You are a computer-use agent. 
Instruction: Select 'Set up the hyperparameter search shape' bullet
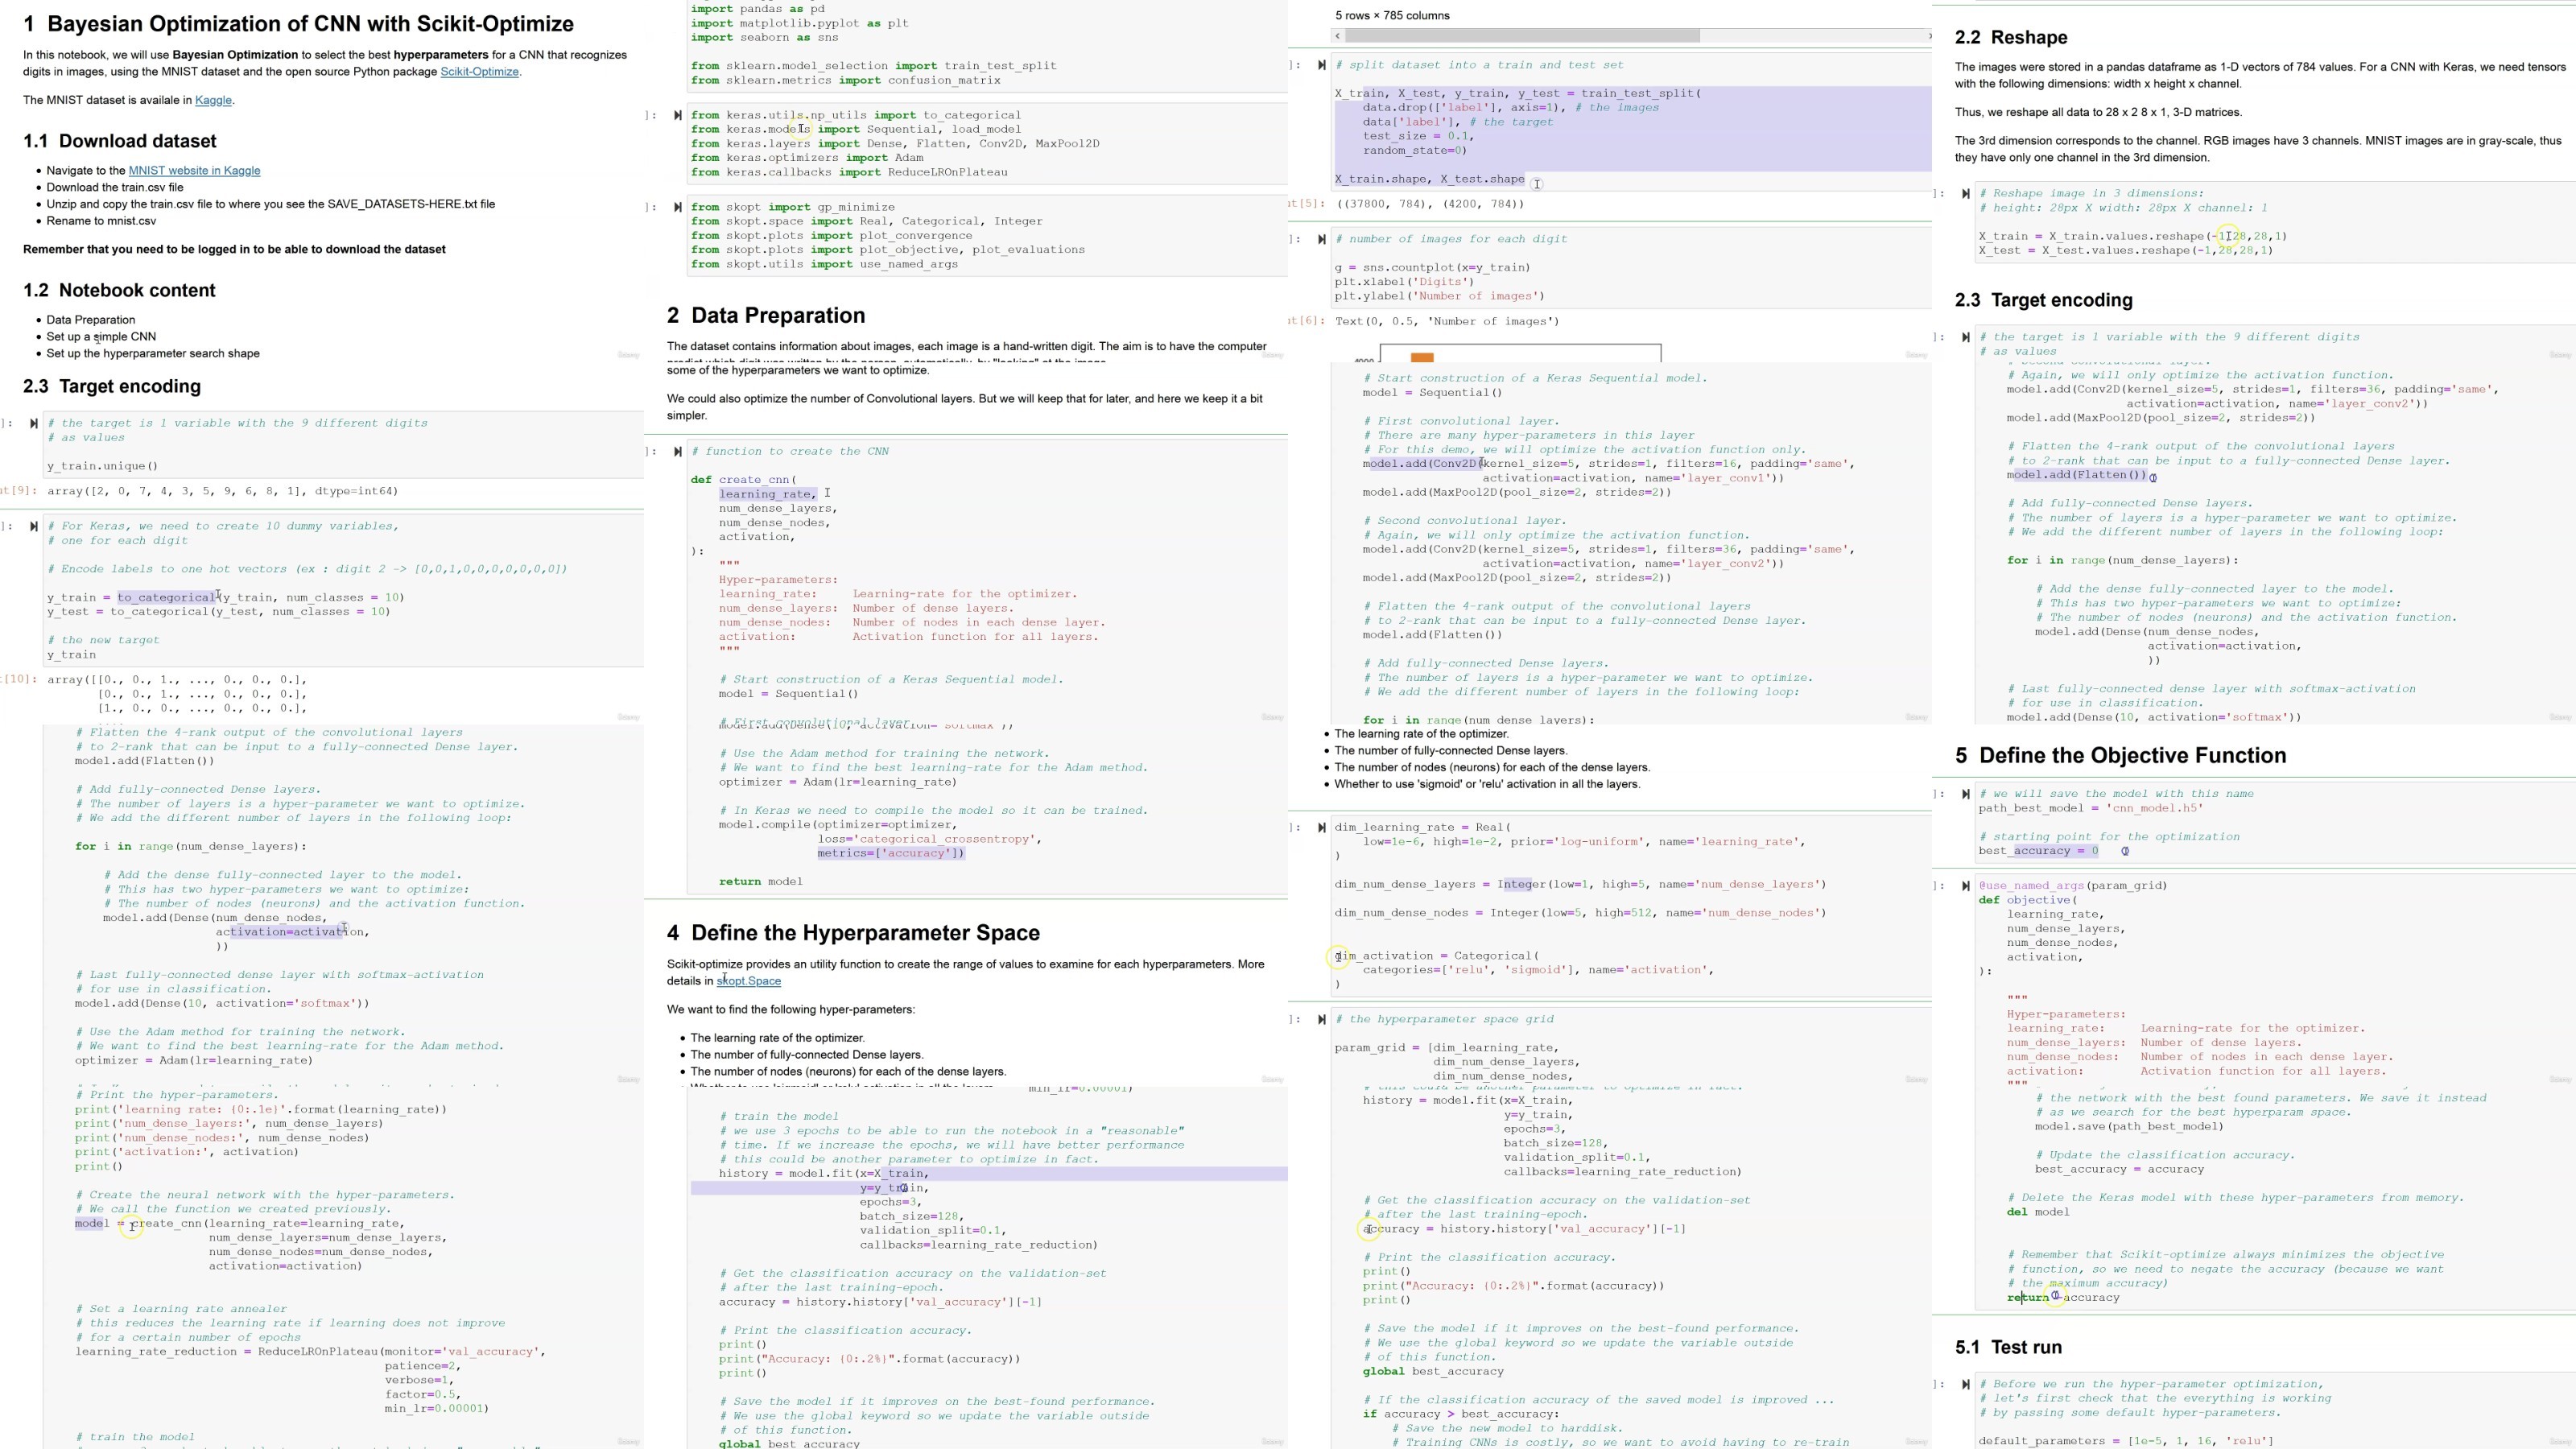pyautogui.click(x=153, y=354)
